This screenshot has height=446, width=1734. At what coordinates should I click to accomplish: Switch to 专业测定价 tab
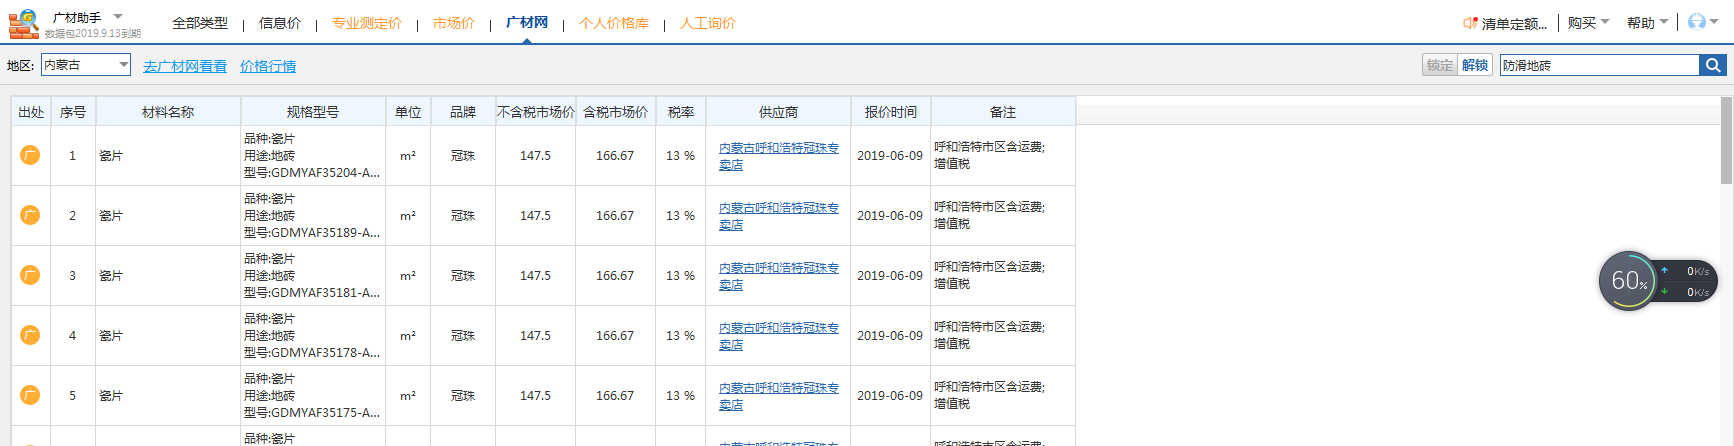[367, 23]
